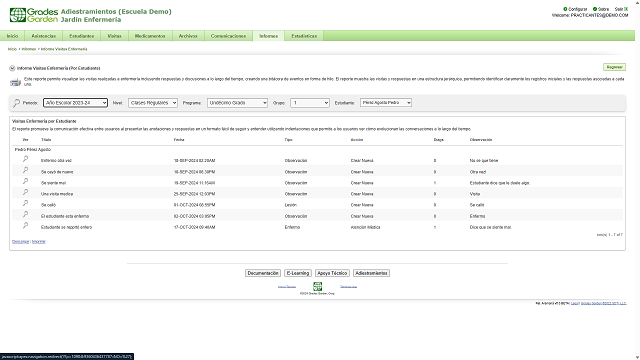Click the 'Atención Médica' action cell

pyautogui.click(x=365, y=227)
